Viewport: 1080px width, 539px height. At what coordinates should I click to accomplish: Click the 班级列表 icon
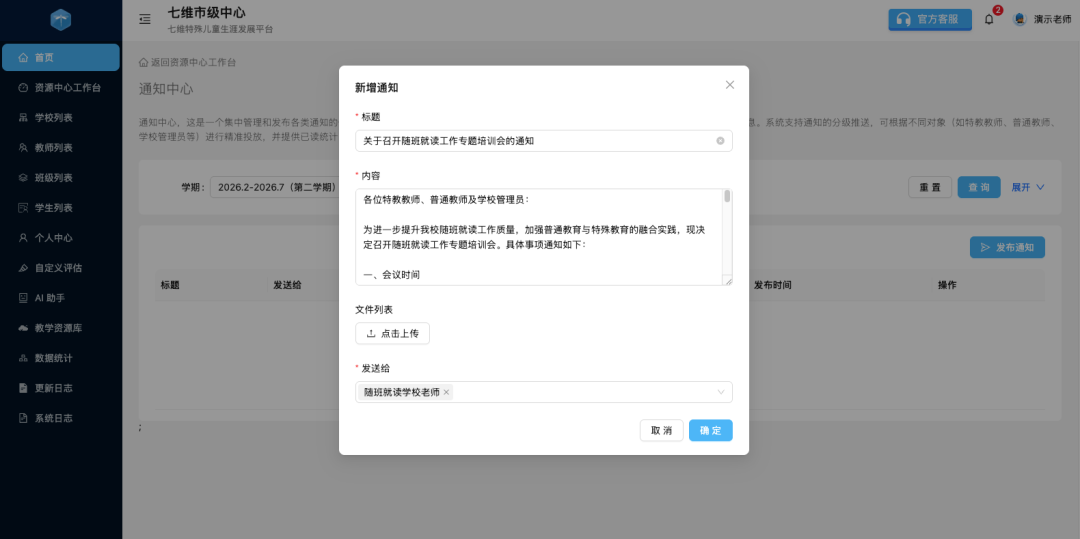click(x=23, y=178)
